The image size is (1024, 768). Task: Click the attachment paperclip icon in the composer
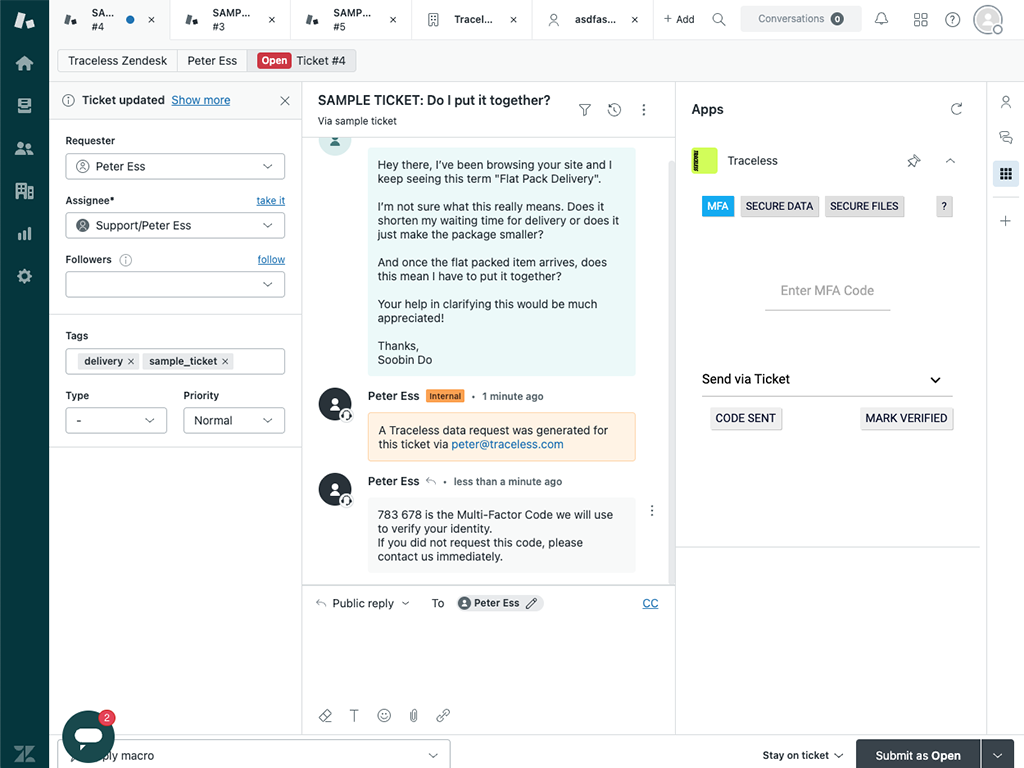413,715
